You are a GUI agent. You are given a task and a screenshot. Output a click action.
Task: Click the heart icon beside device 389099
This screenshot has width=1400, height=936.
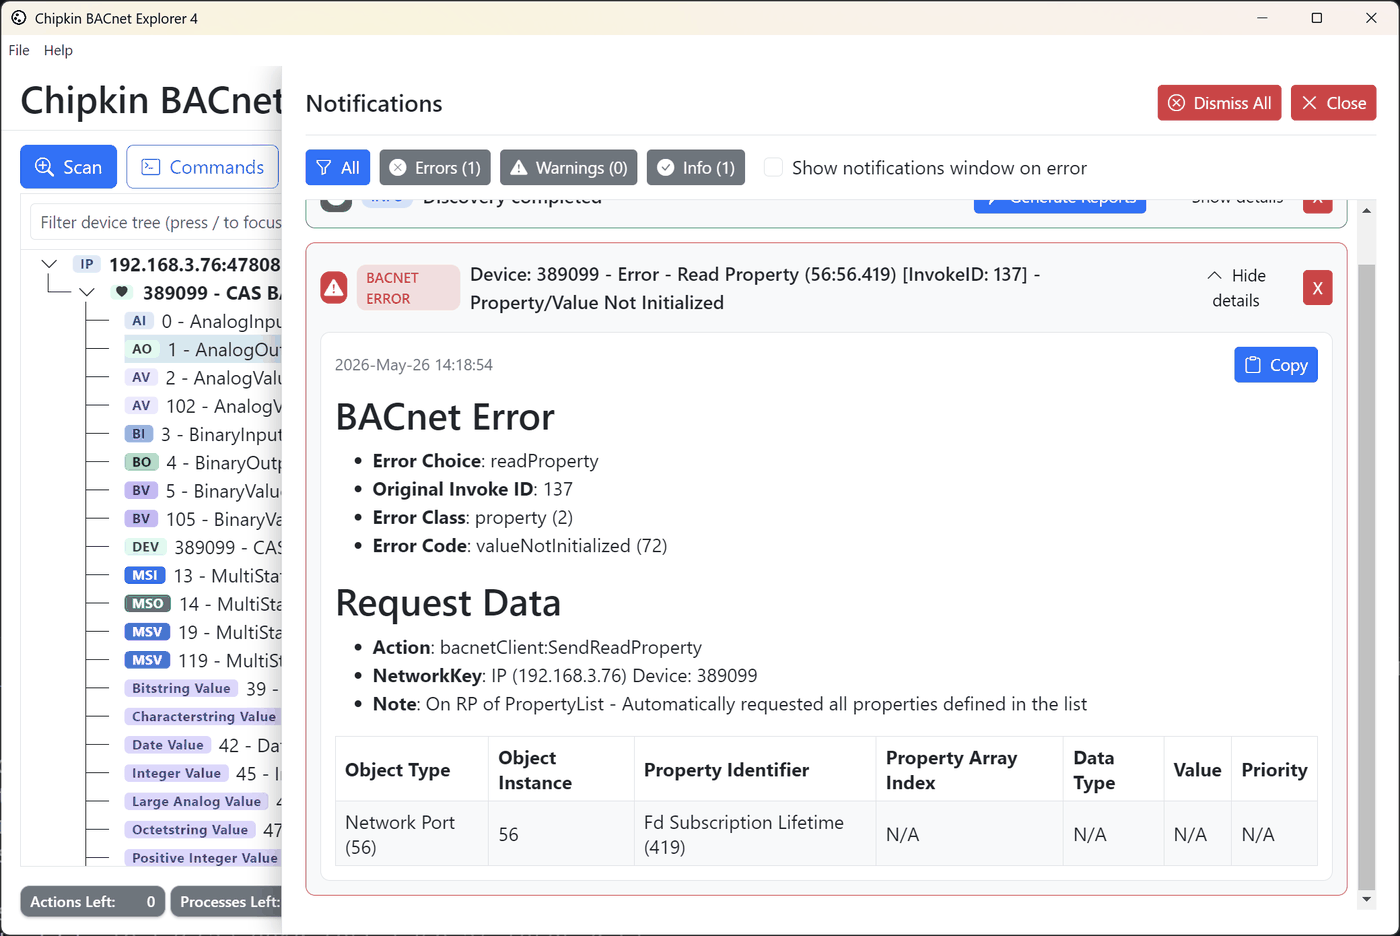[x=122, y=292]
